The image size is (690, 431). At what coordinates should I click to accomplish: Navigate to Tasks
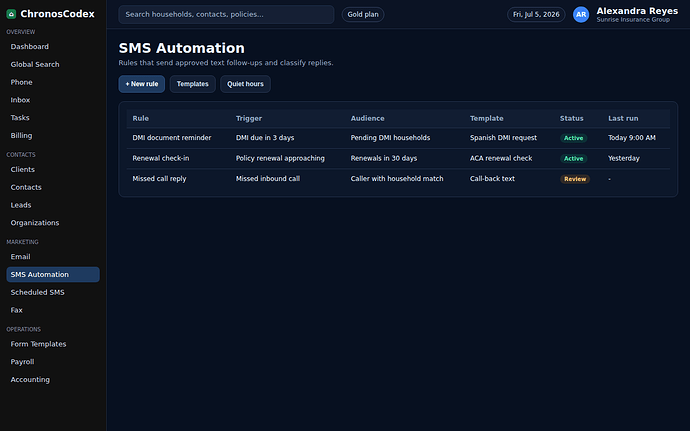point(53,118)
